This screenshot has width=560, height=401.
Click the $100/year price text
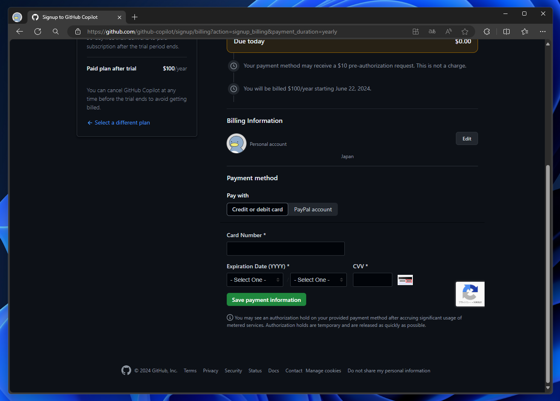(x=175, y=69)
